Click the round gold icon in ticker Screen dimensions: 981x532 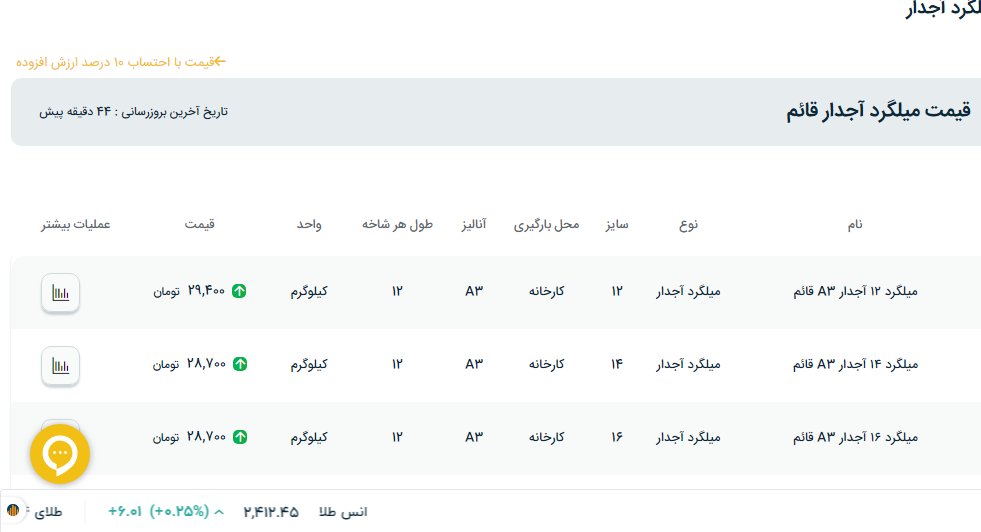pyautogui.click(x=13, y=511)
